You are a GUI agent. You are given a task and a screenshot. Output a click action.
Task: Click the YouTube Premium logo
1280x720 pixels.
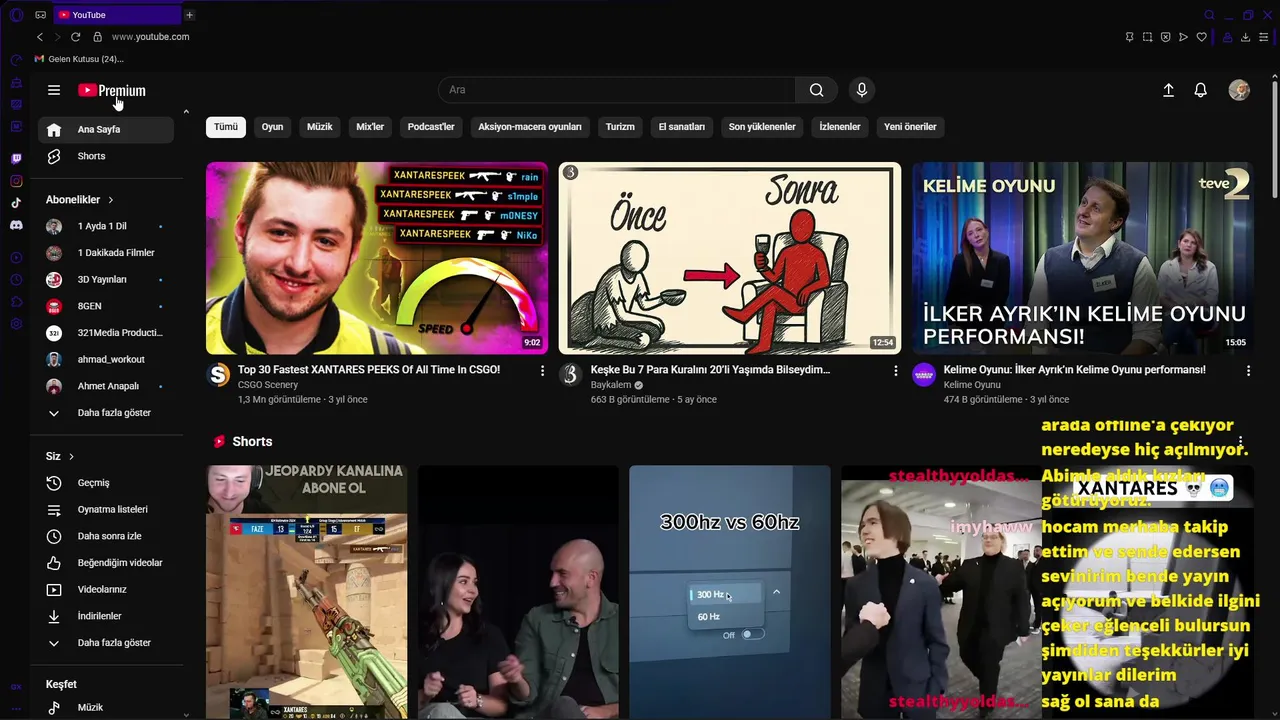coord(112,90)
